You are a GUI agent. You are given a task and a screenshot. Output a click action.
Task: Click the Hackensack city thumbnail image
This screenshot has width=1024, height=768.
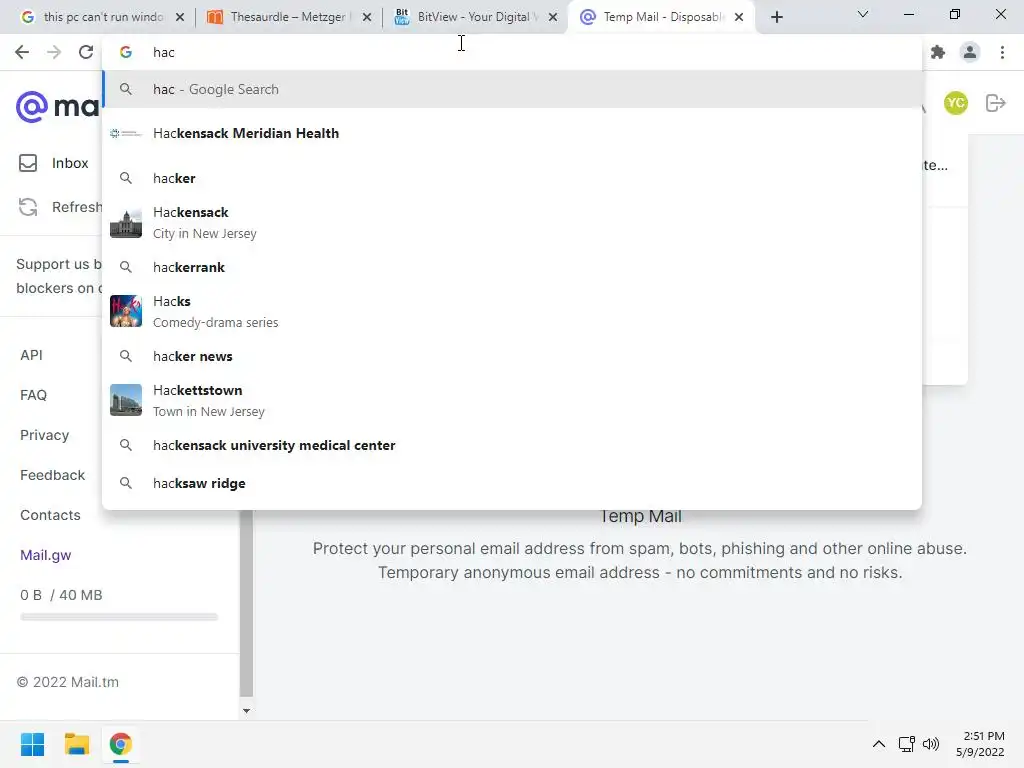[126, 223]
